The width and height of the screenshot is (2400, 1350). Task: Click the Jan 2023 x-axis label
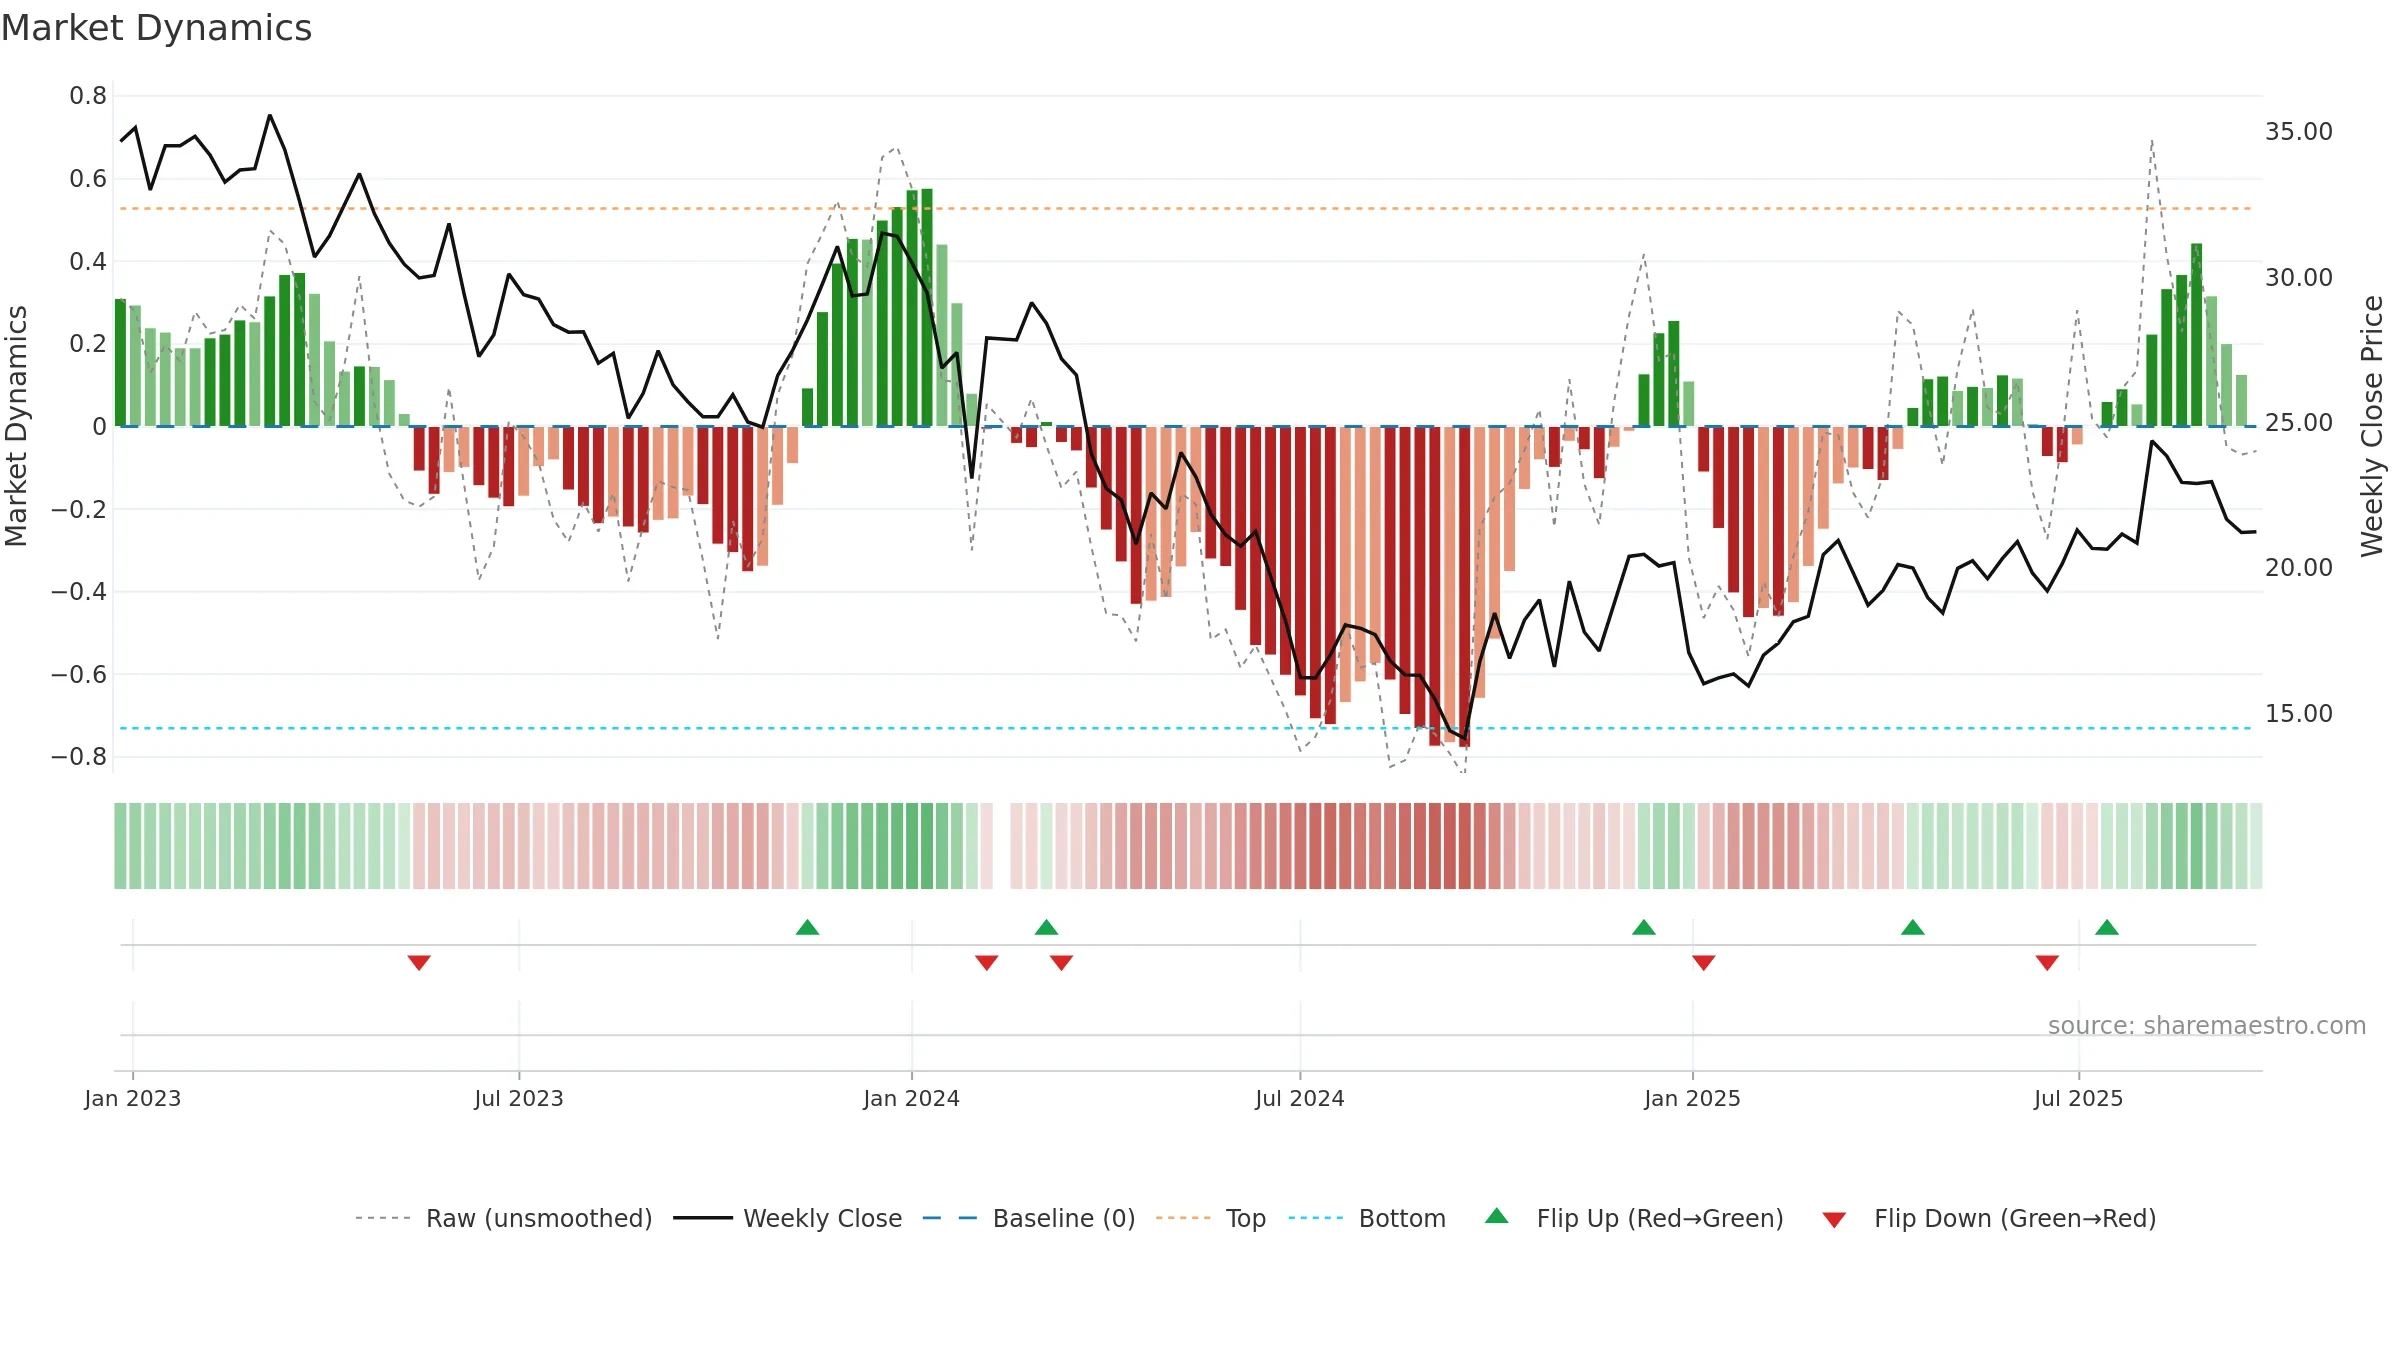coord(133,1098)
